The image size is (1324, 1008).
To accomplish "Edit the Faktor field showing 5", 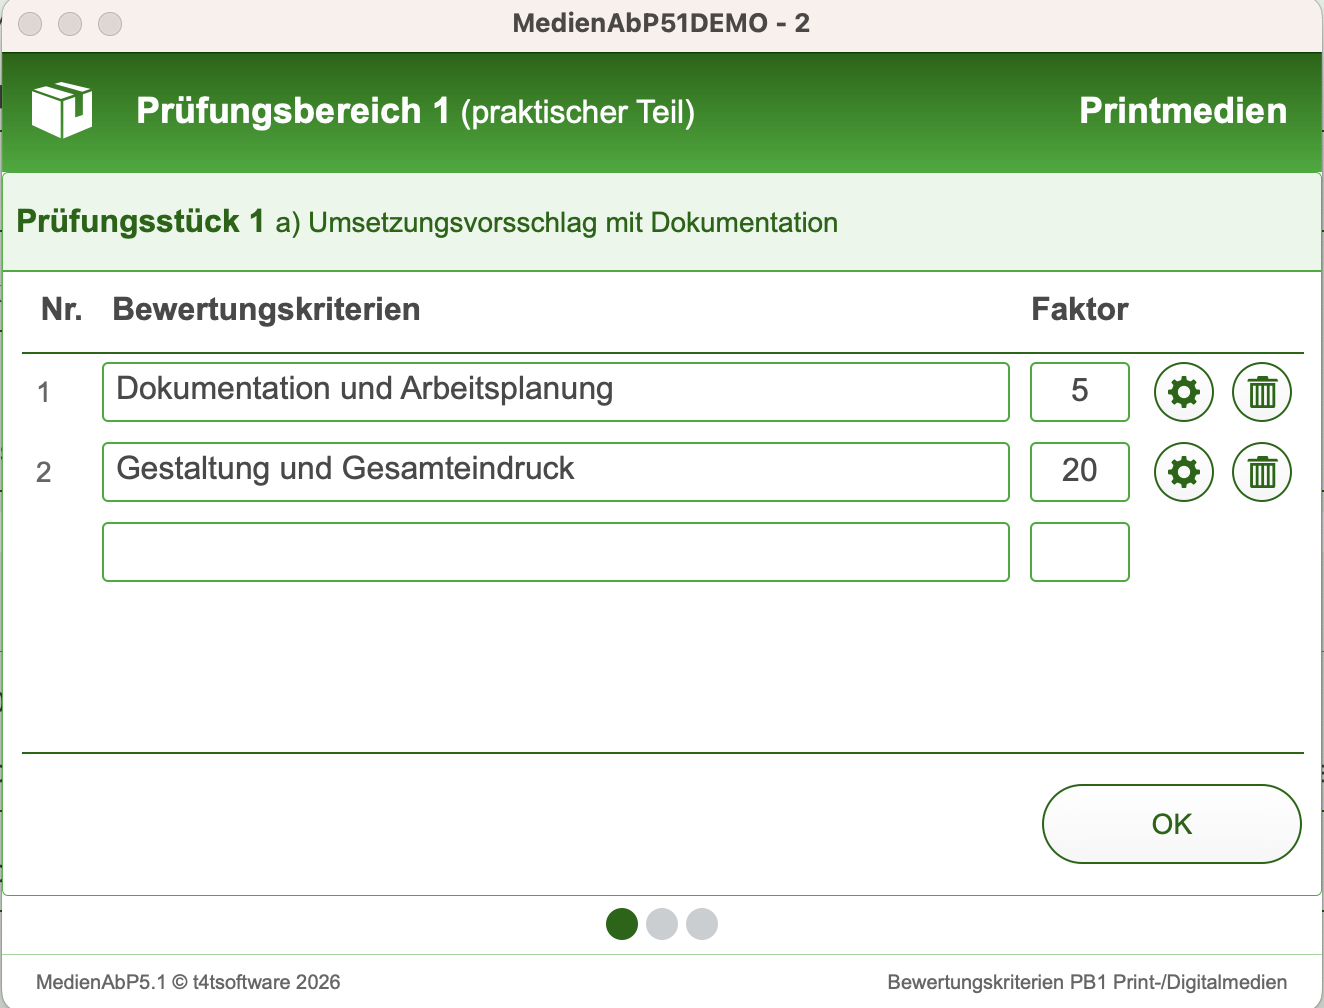I will tap(1079, 392).
